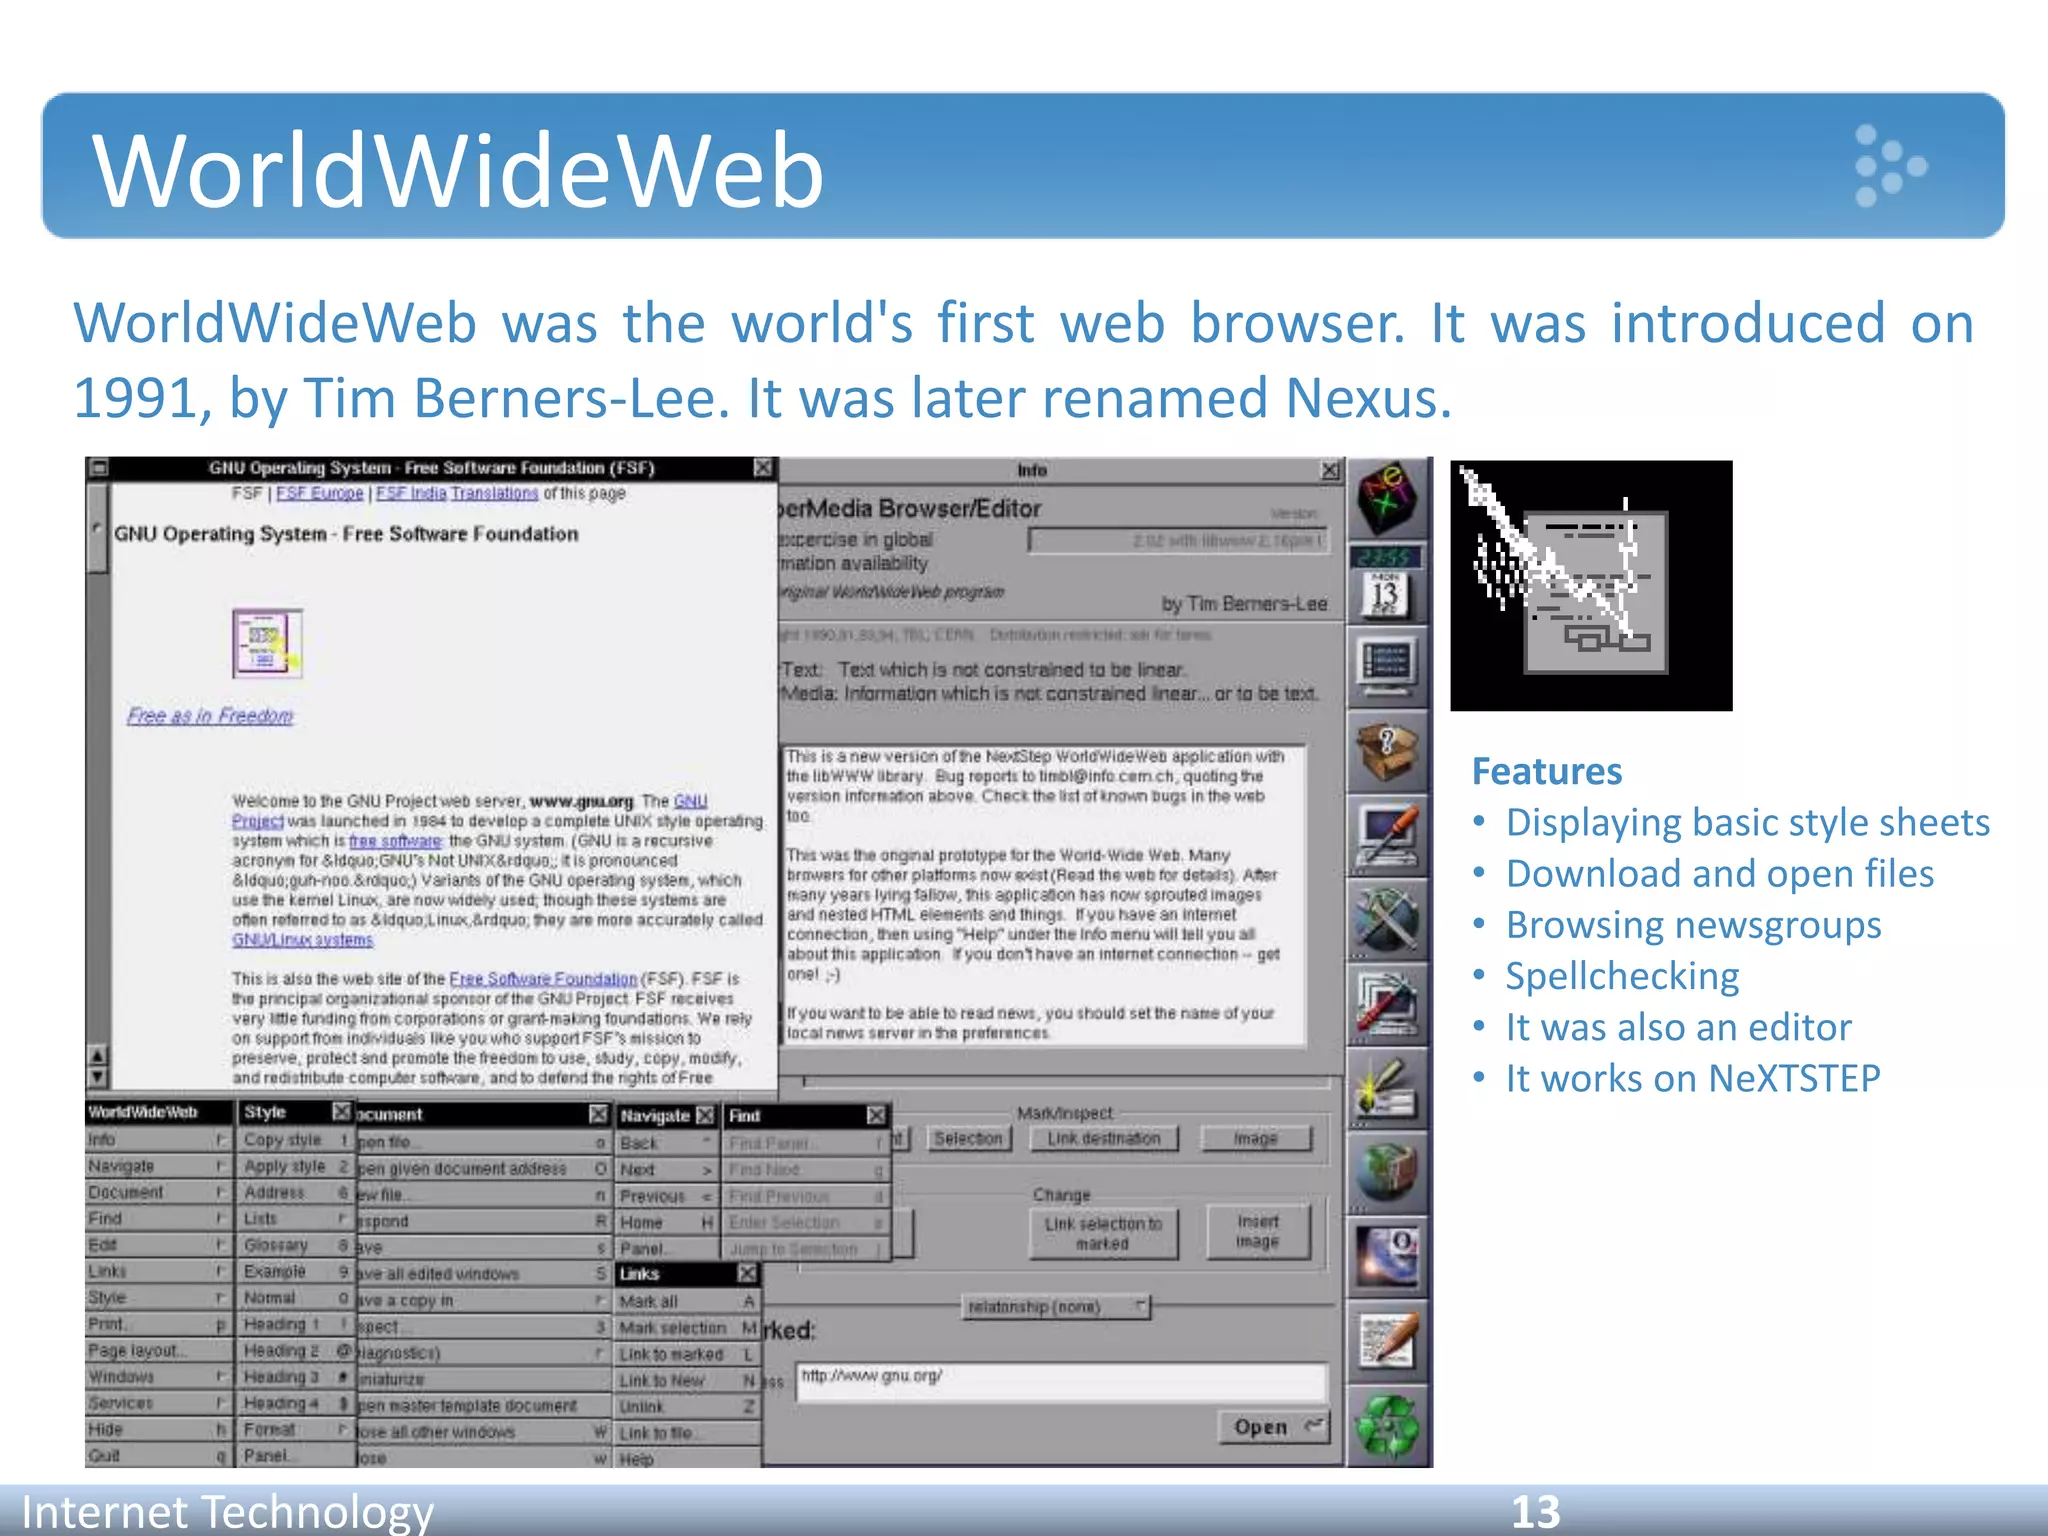
Task: Expand the Format submenu in Style menu
Action: click(296, 1430)
